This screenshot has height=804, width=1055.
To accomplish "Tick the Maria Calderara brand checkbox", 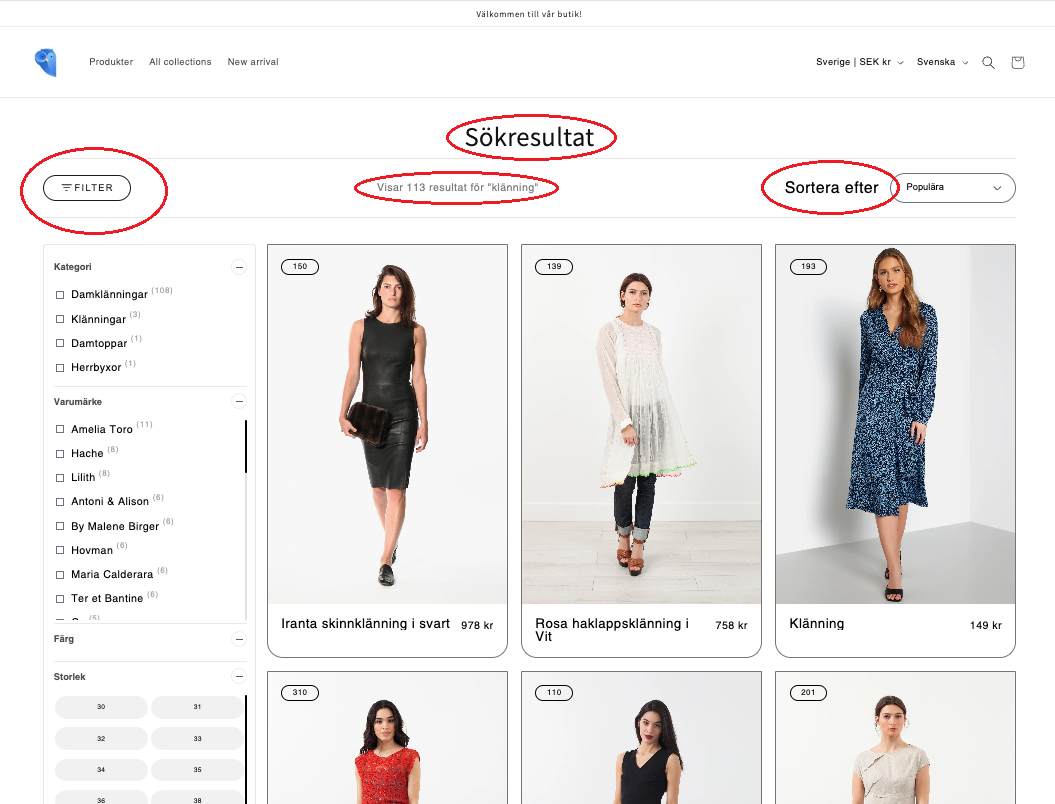I will pyautogui.click(x=60, y=575).
